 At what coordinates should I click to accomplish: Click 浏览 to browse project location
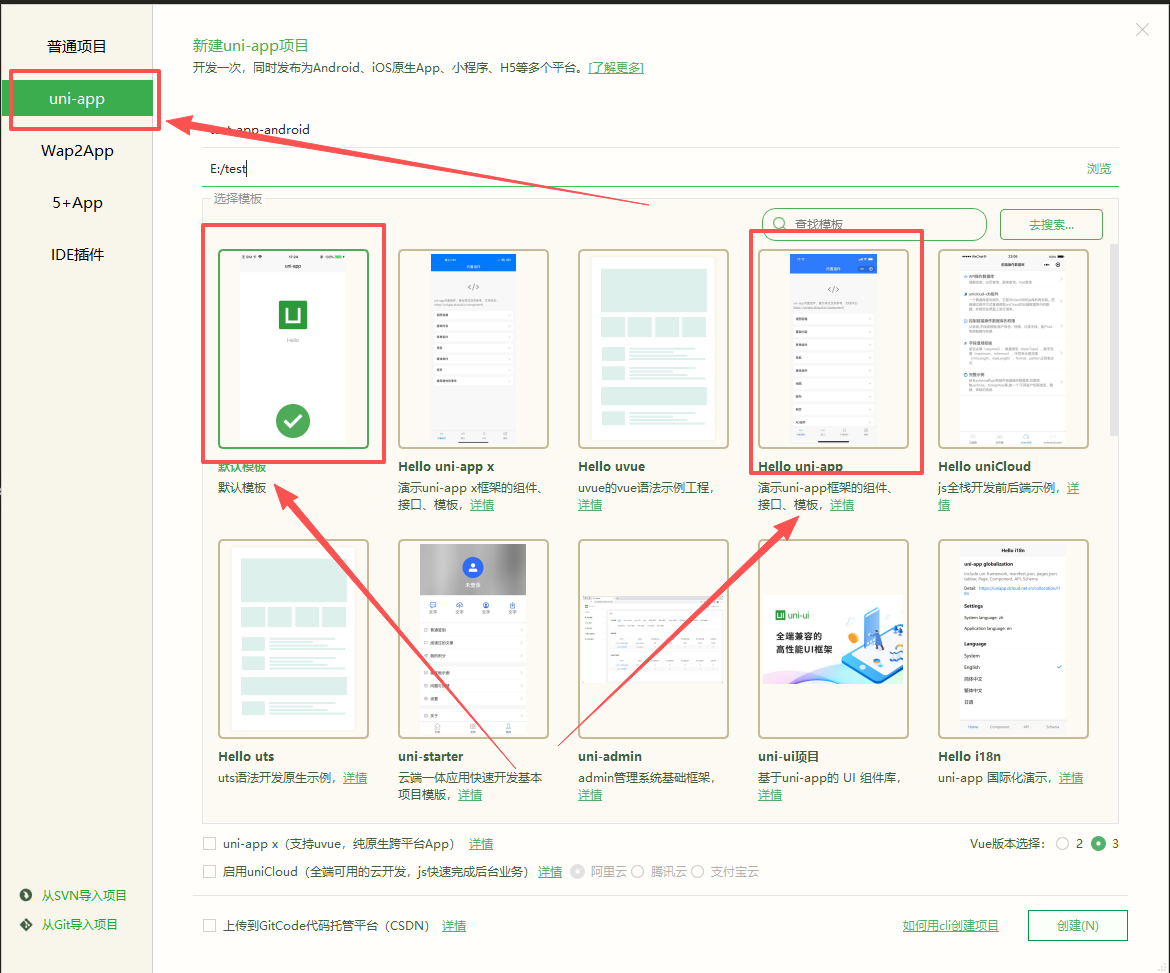pos(1098,169)
